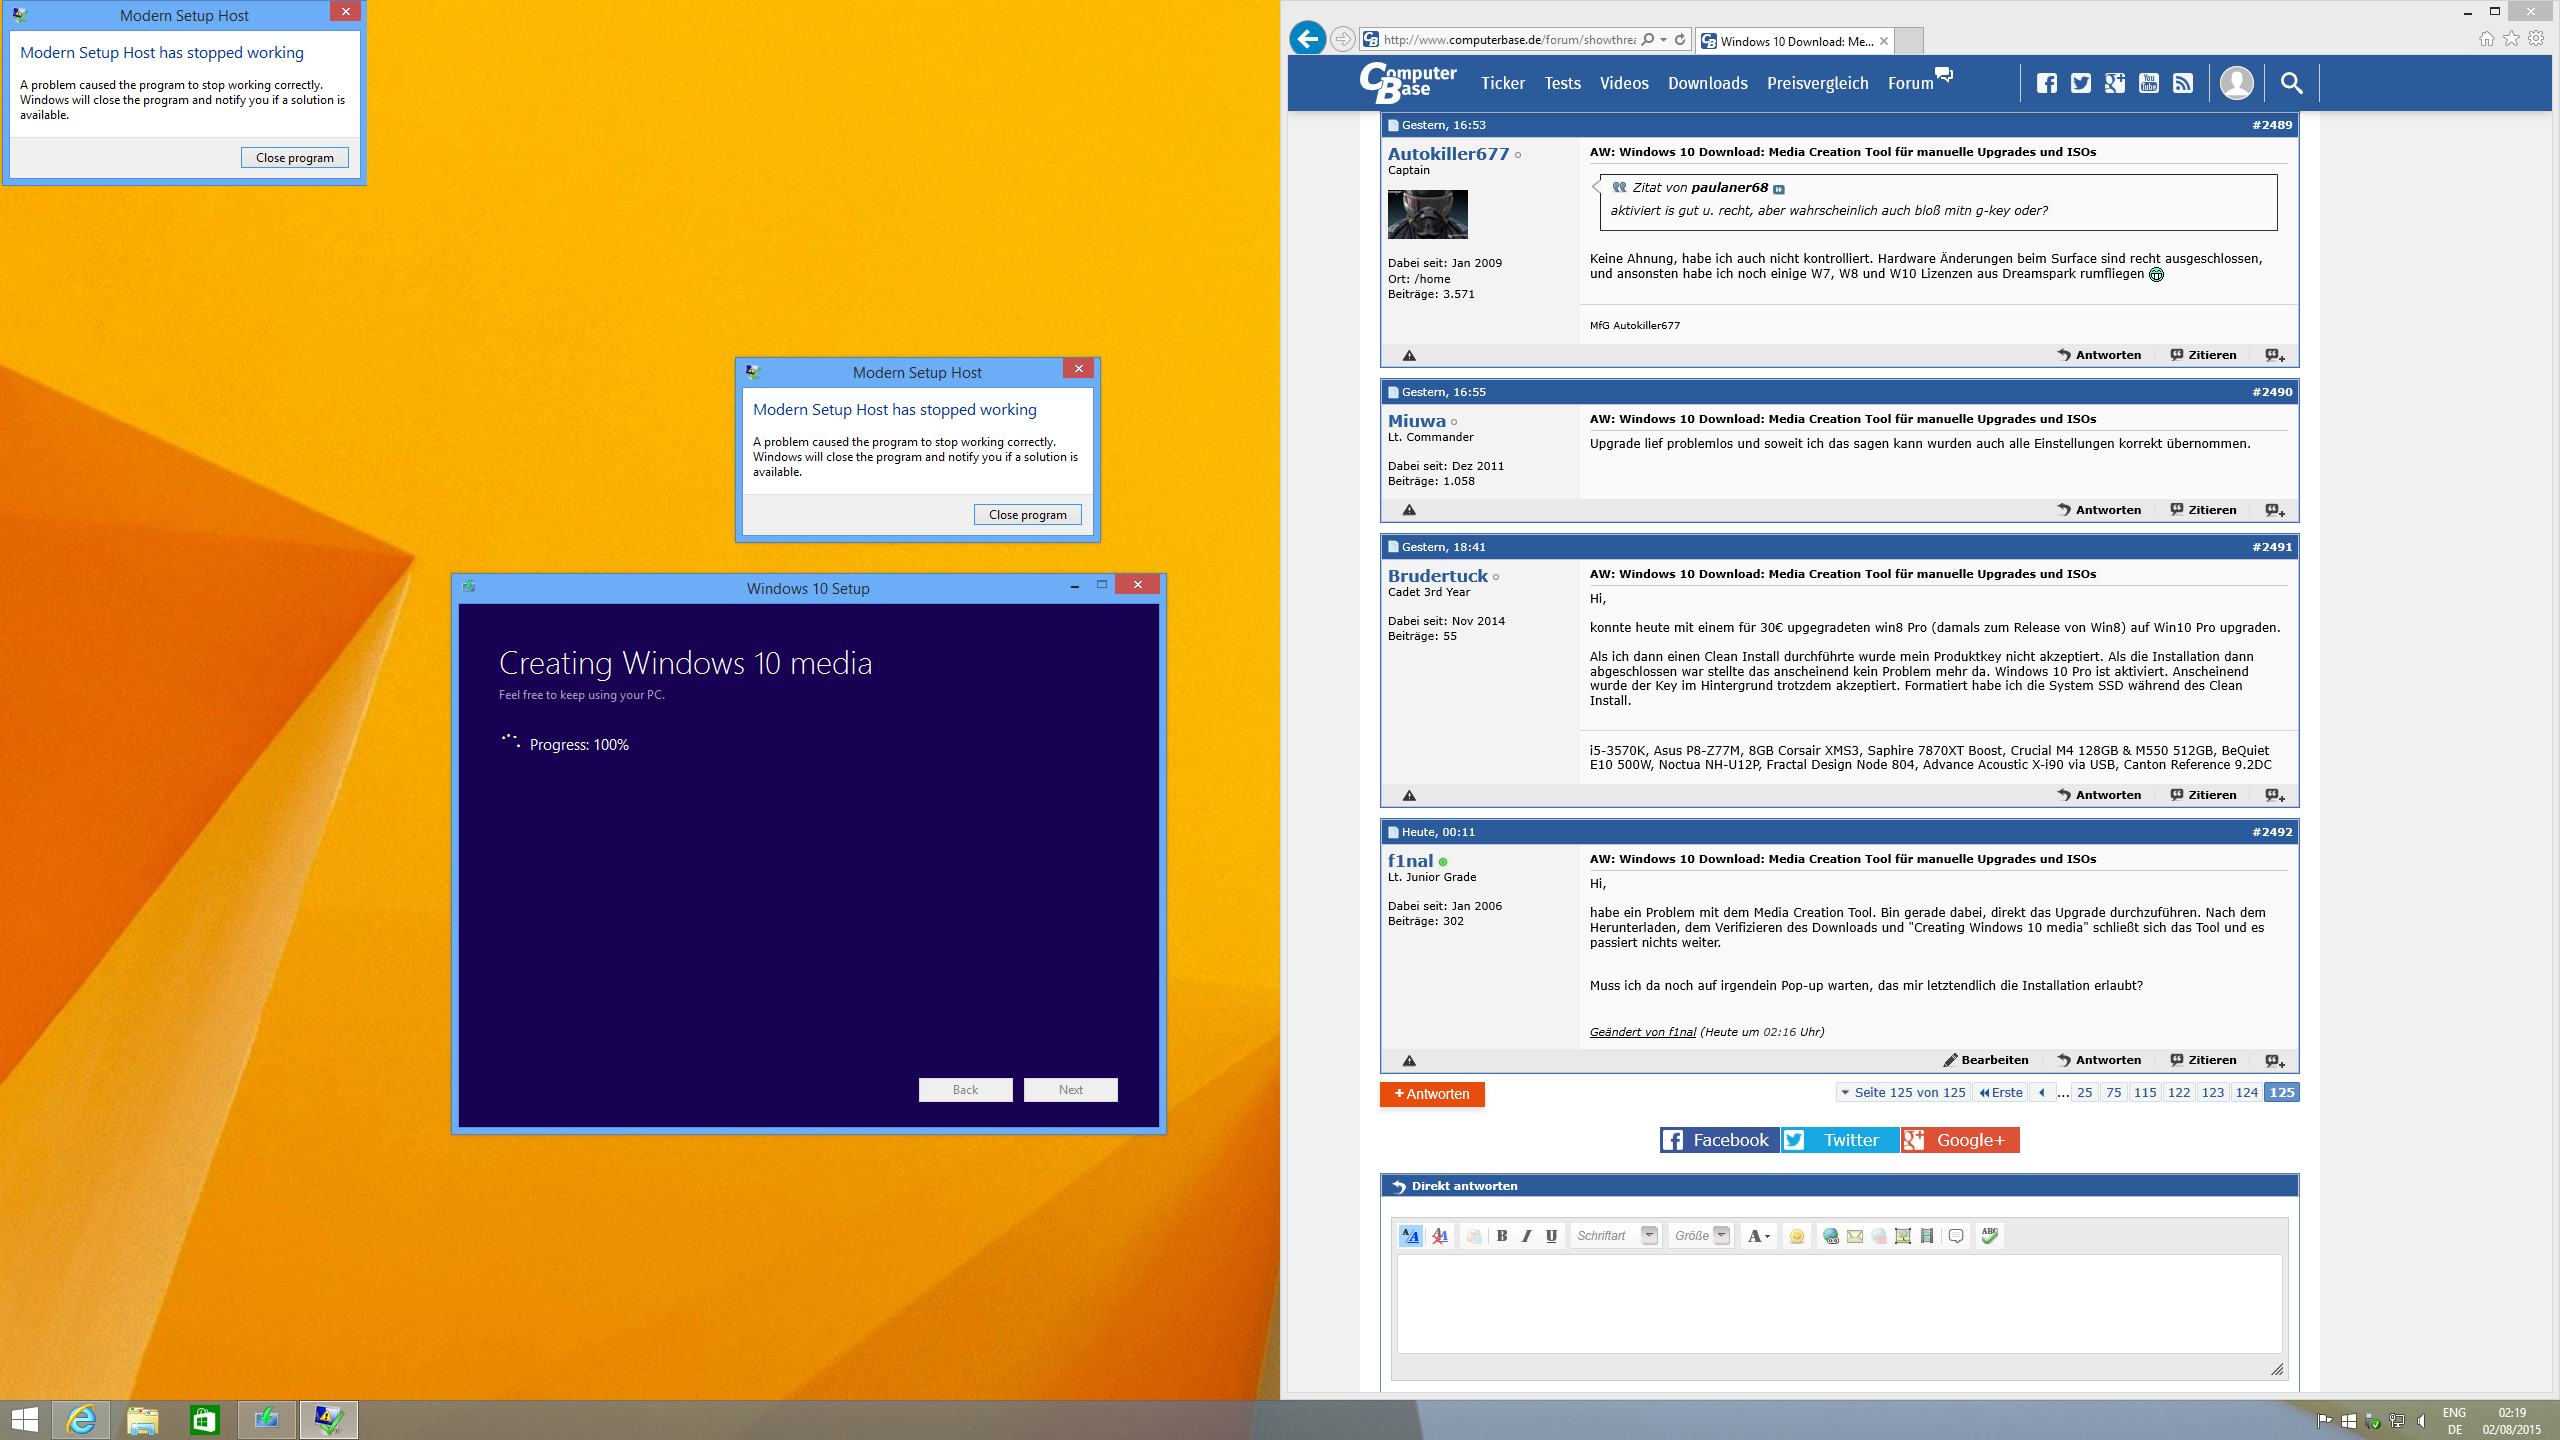Click inside the reply text area
Screen dimensions: 2560x1440
point(1838,1303)
